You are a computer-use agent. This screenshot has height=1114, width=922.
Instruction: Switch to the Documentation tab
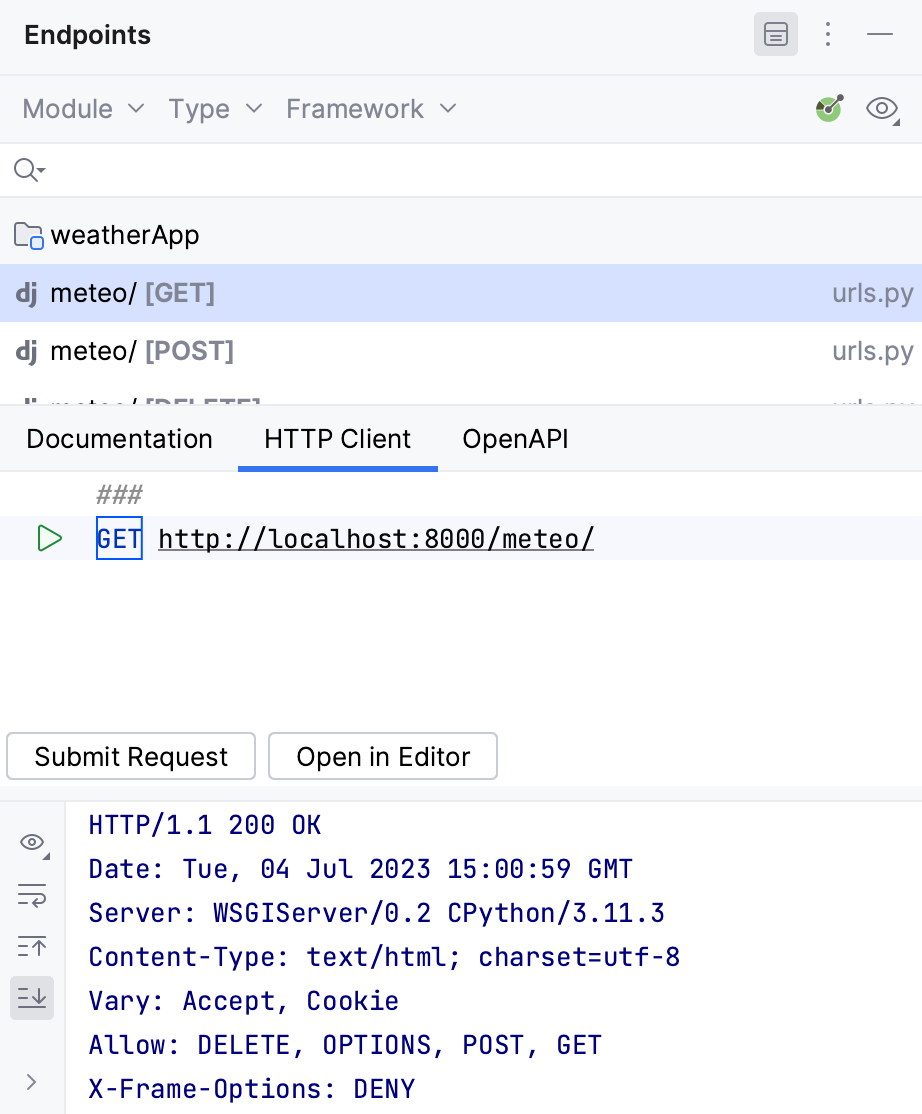coord(119,439)
